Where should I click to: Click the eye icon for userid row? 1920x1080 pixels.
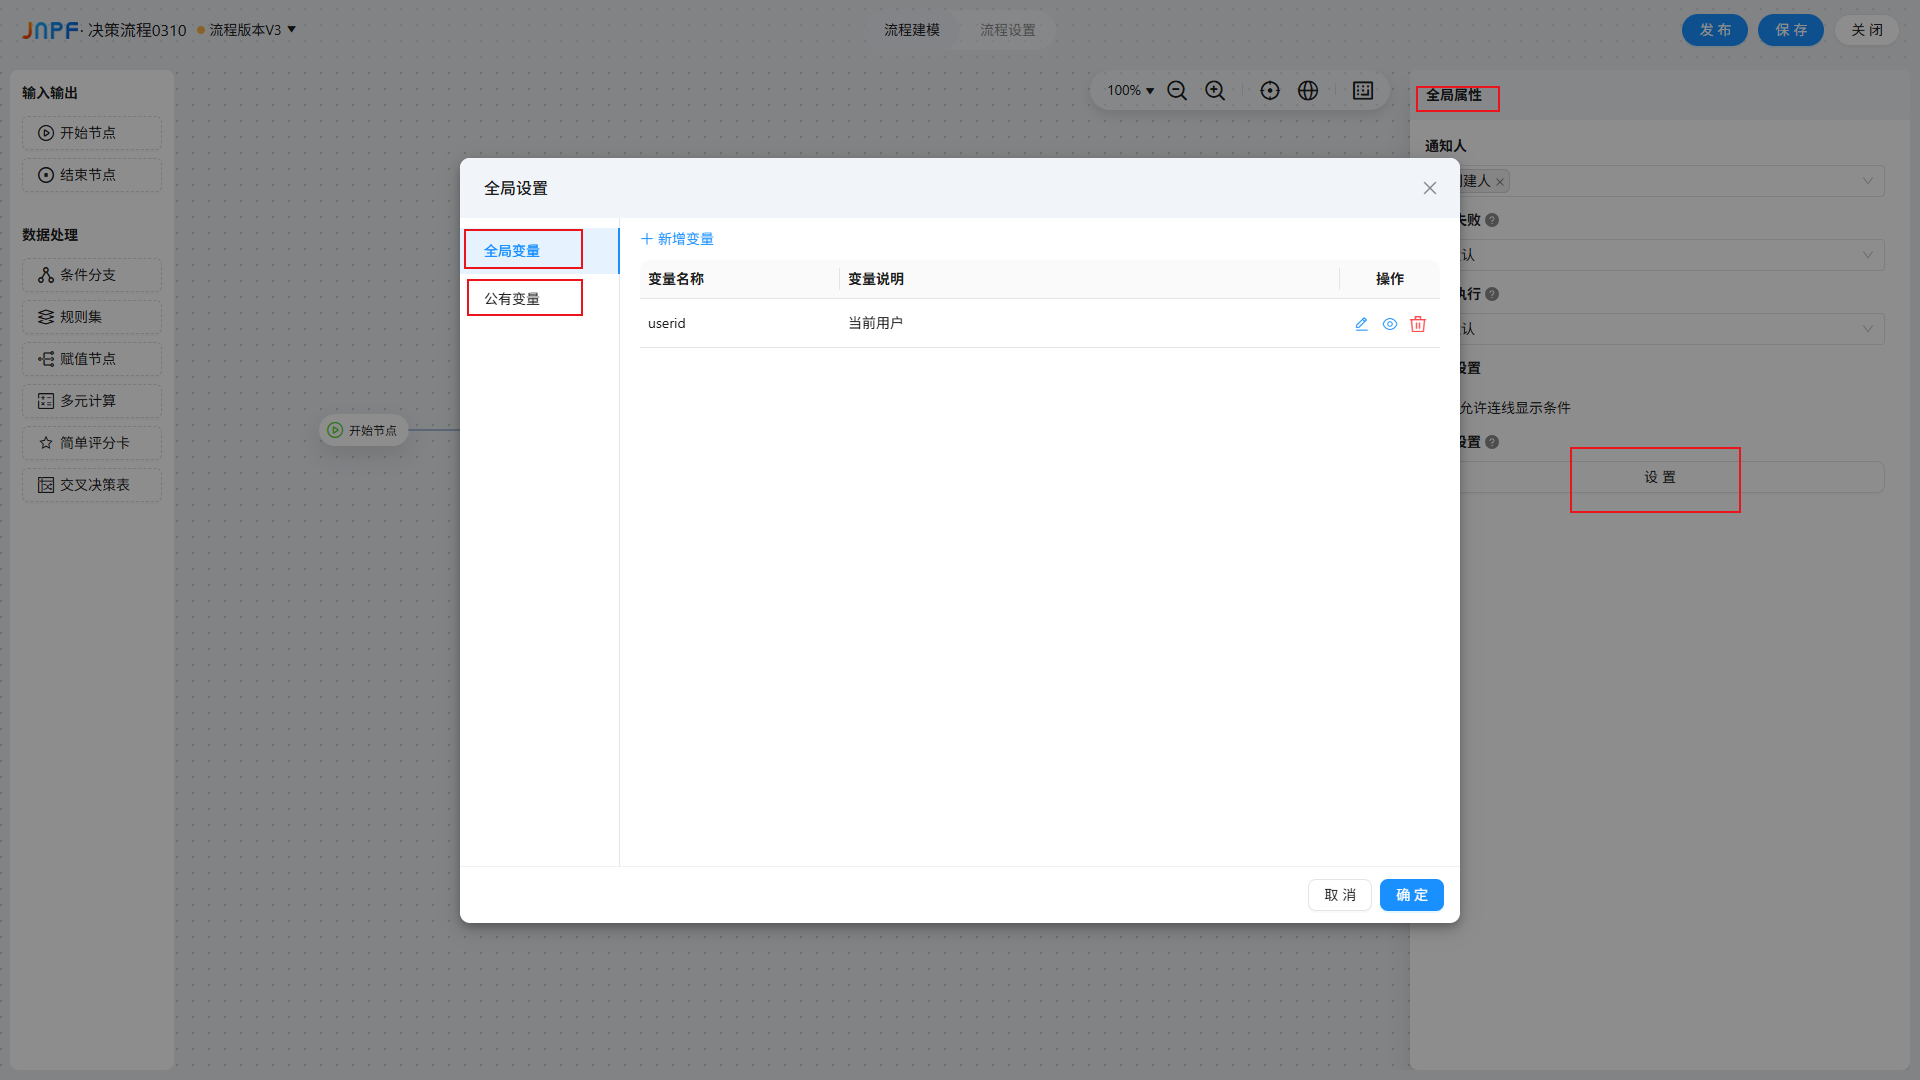(x=1389, y=324)
